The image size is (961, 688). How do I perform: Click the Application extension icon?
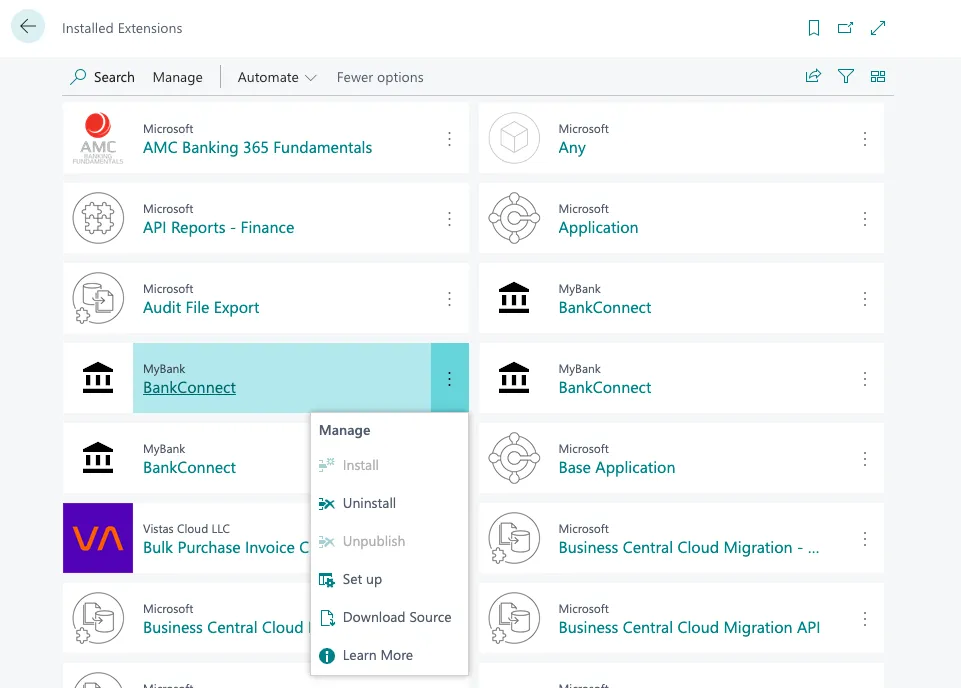click(x=514, y=218)
